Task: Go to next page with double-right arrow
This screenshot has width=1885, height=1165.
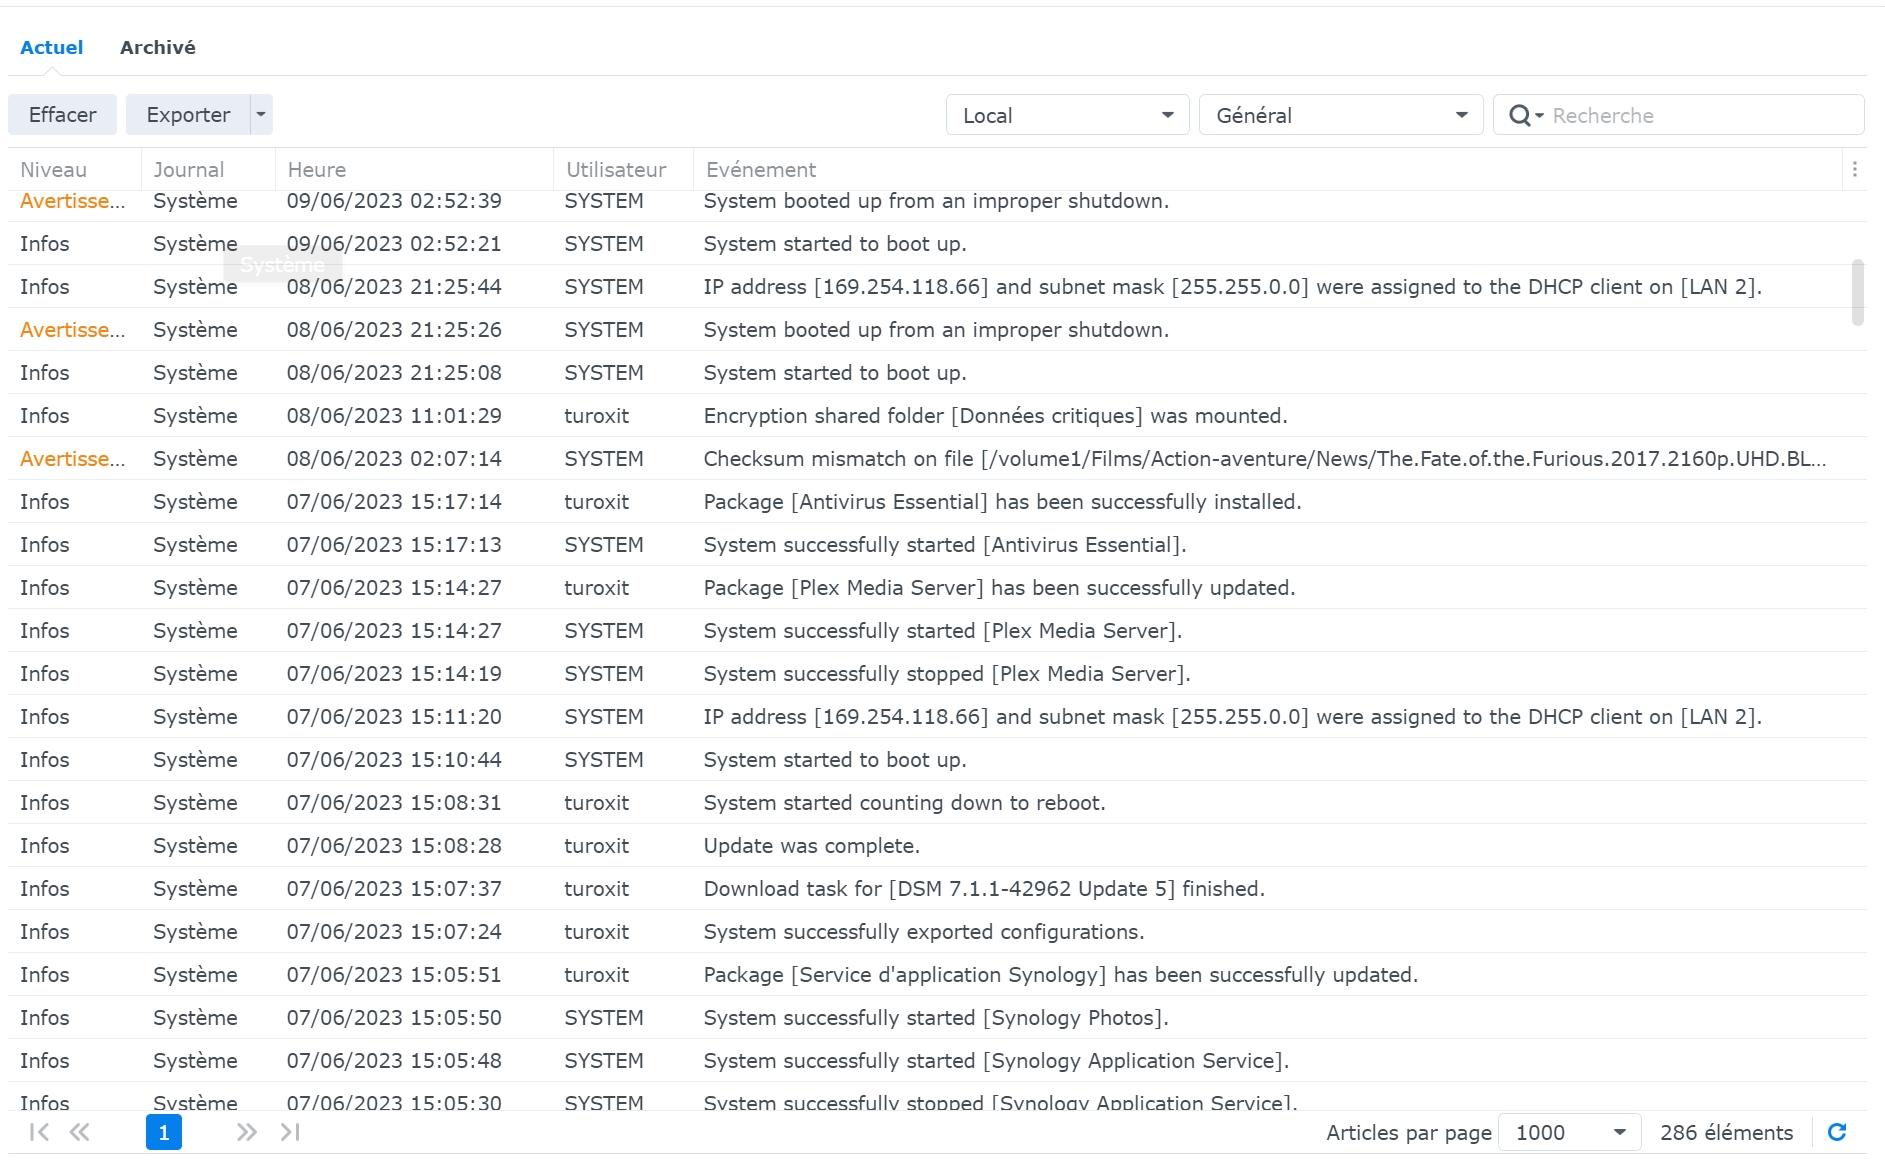Action: (x=246, y=1132)
